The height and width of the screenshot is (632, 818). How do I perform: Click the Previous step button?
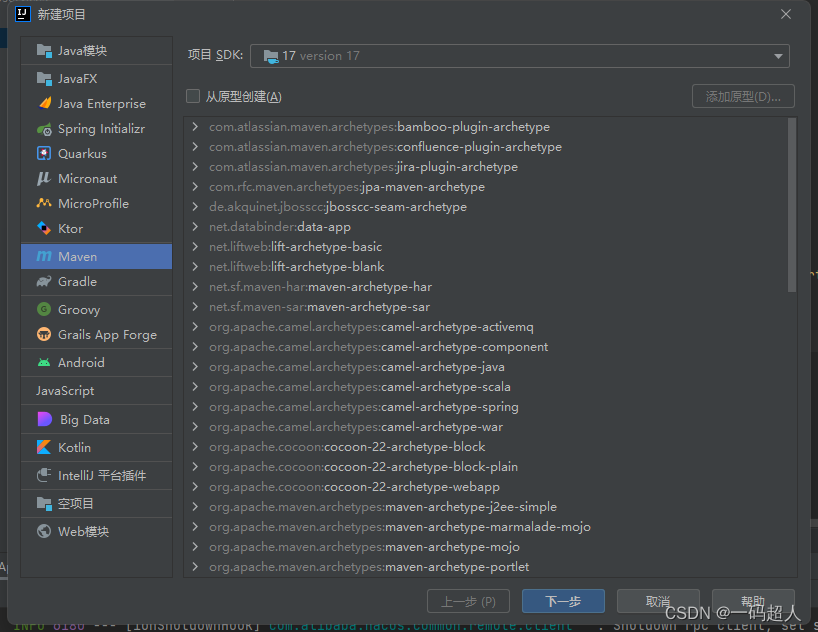pyautogui.click(x=468, y=601)
